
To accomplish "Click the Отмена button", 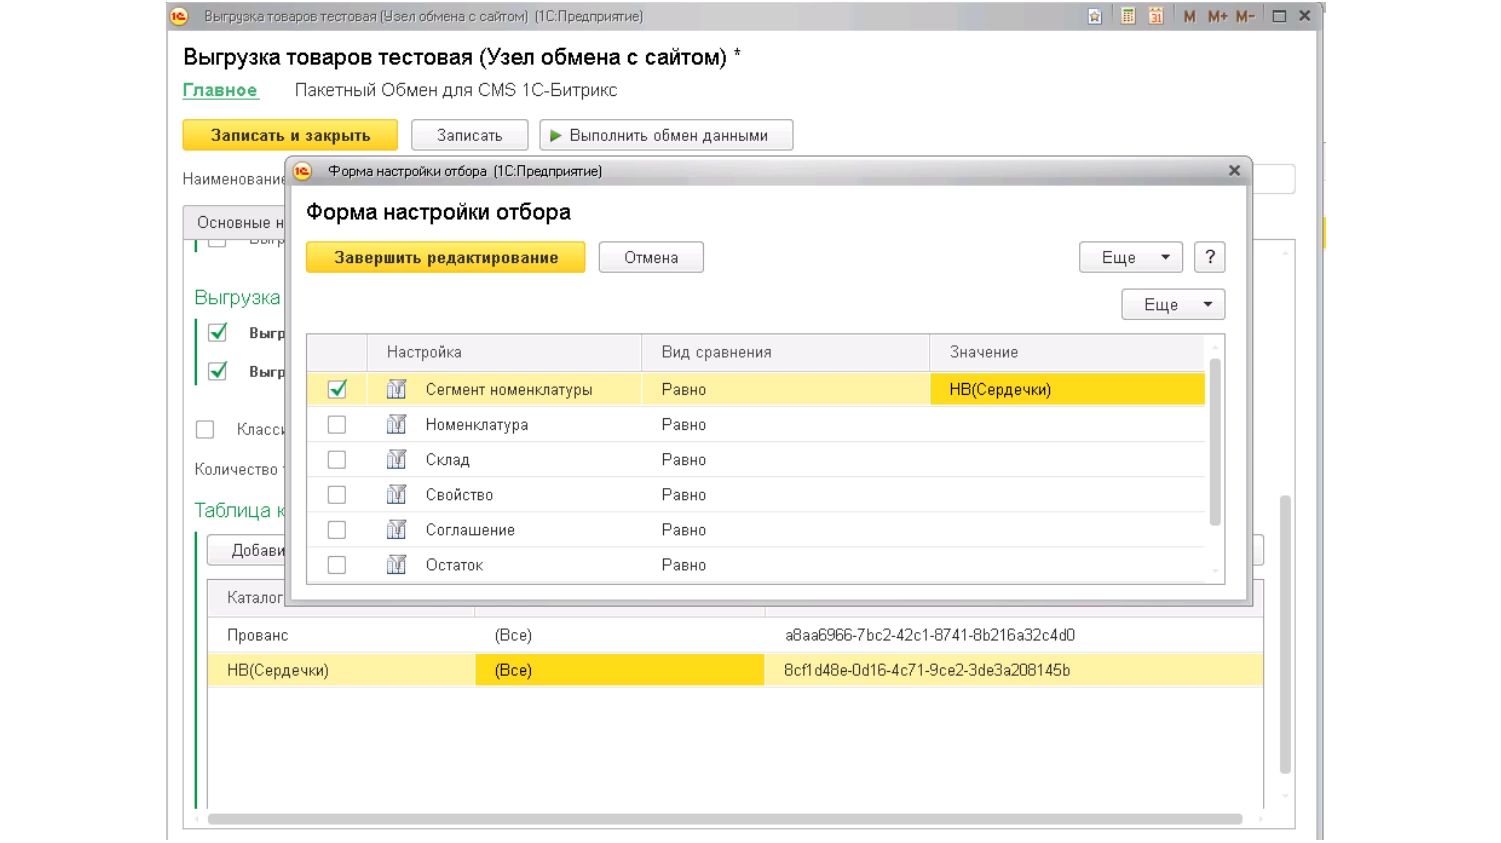I will click(x=650, y=258).
